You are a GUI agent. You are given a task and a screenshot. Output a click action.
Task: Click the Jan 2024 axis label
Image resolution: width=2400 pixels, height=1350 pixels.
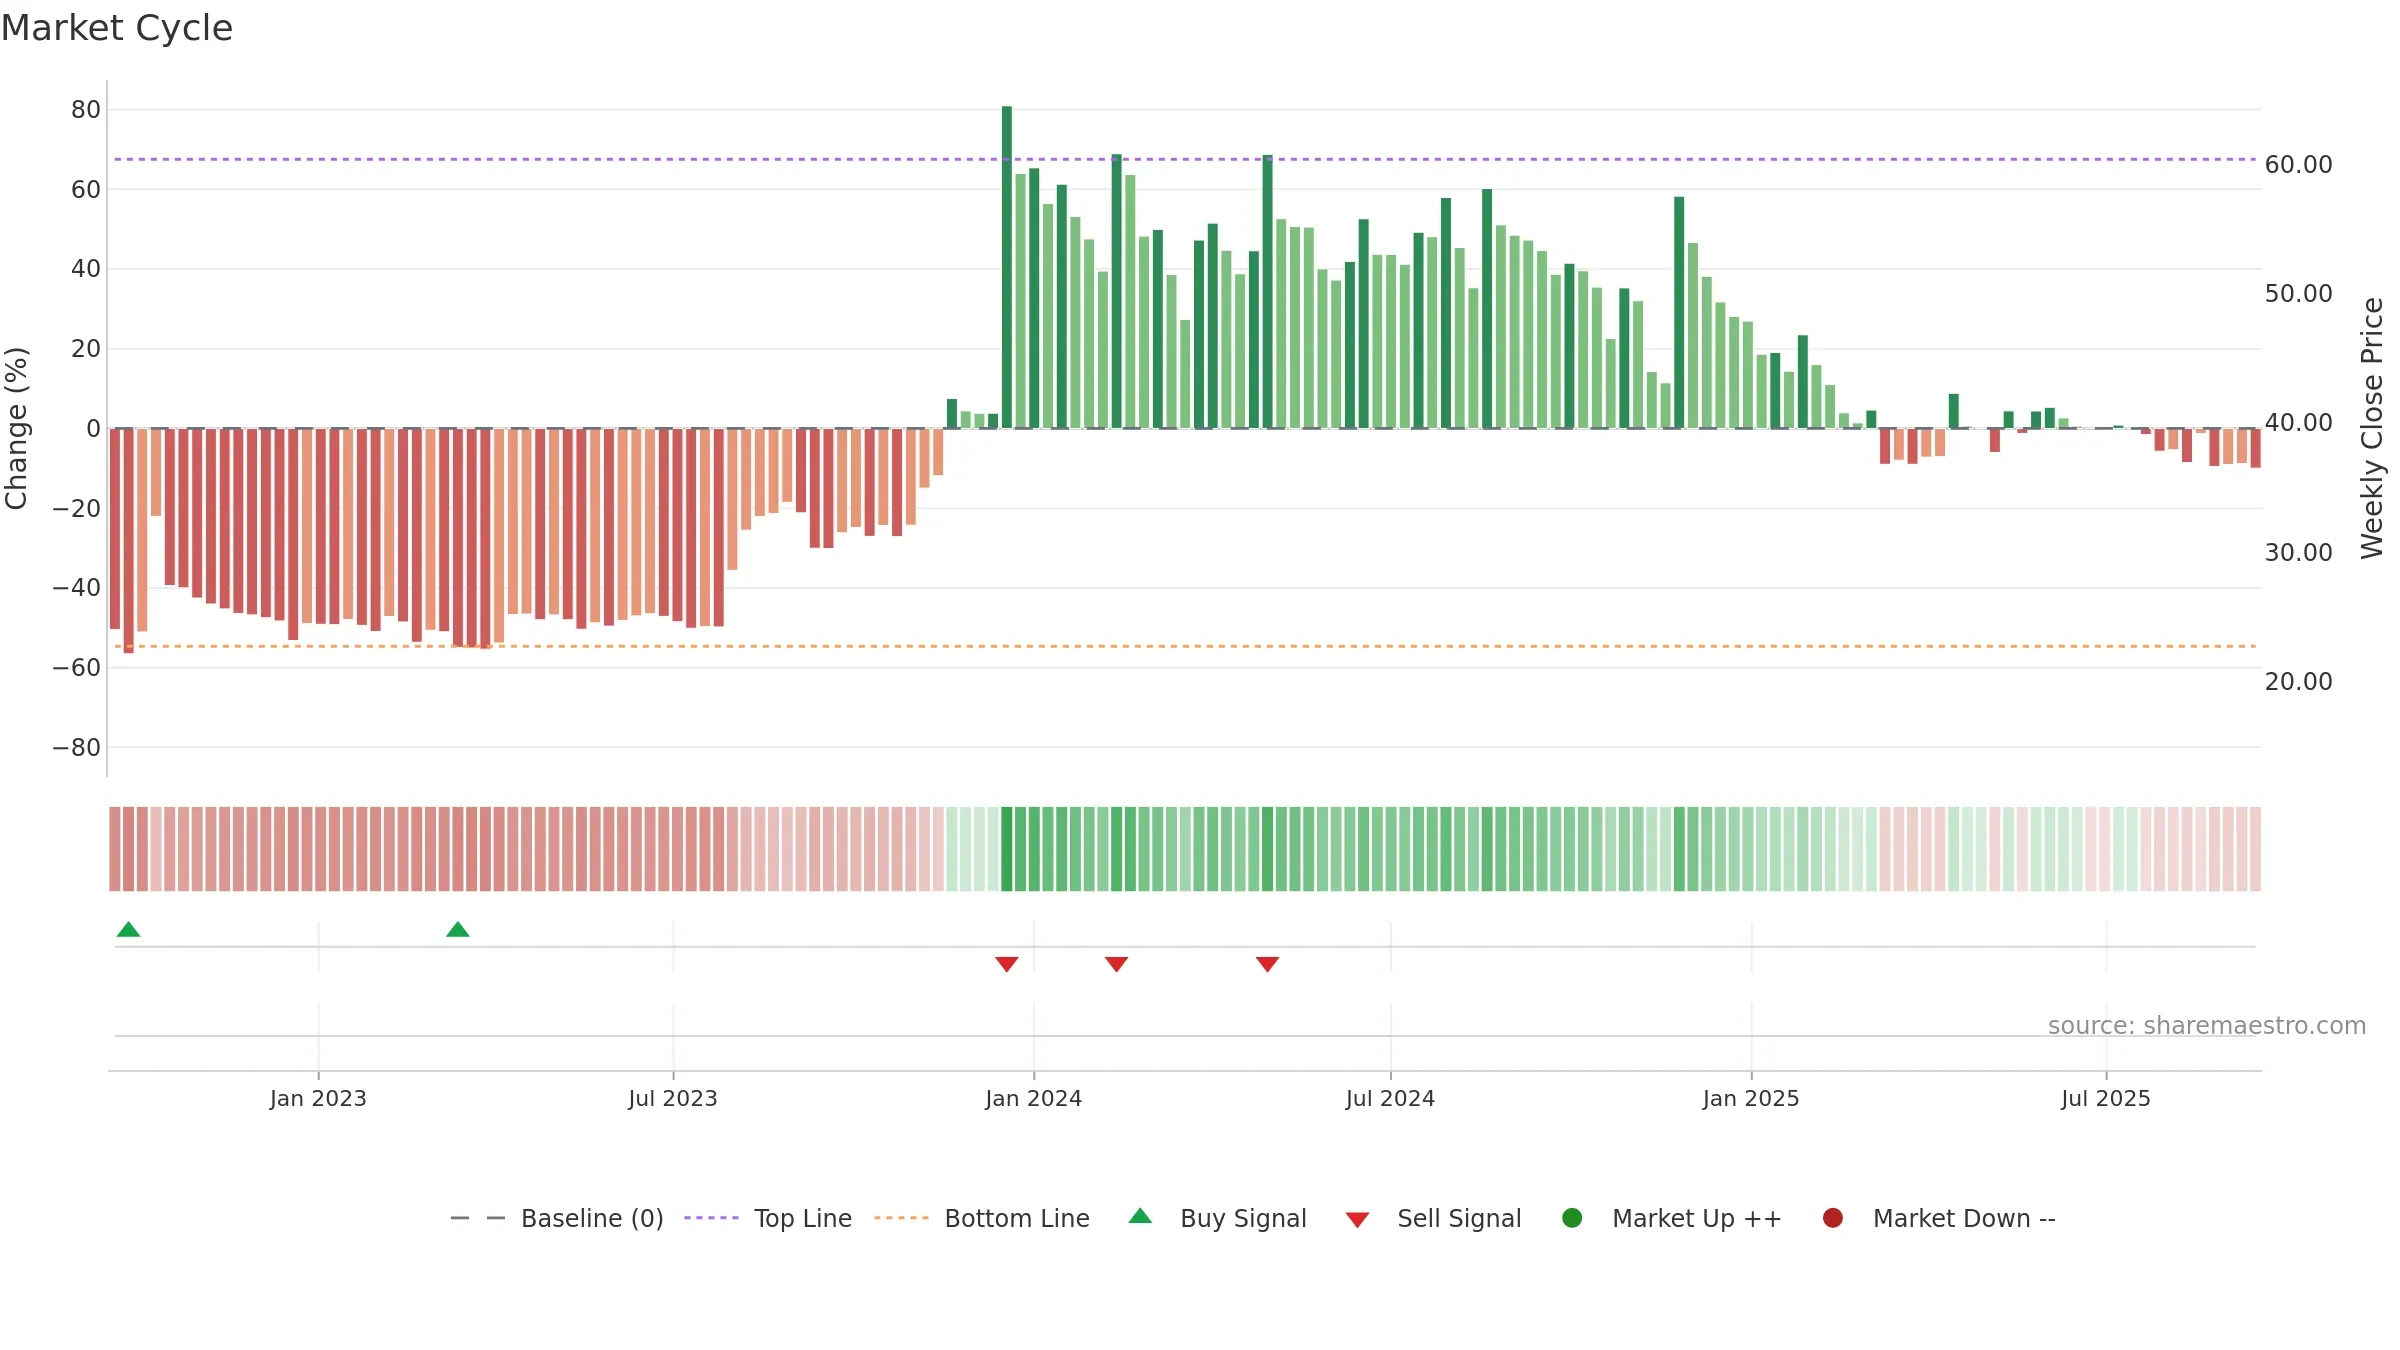pos(1033,1098)
